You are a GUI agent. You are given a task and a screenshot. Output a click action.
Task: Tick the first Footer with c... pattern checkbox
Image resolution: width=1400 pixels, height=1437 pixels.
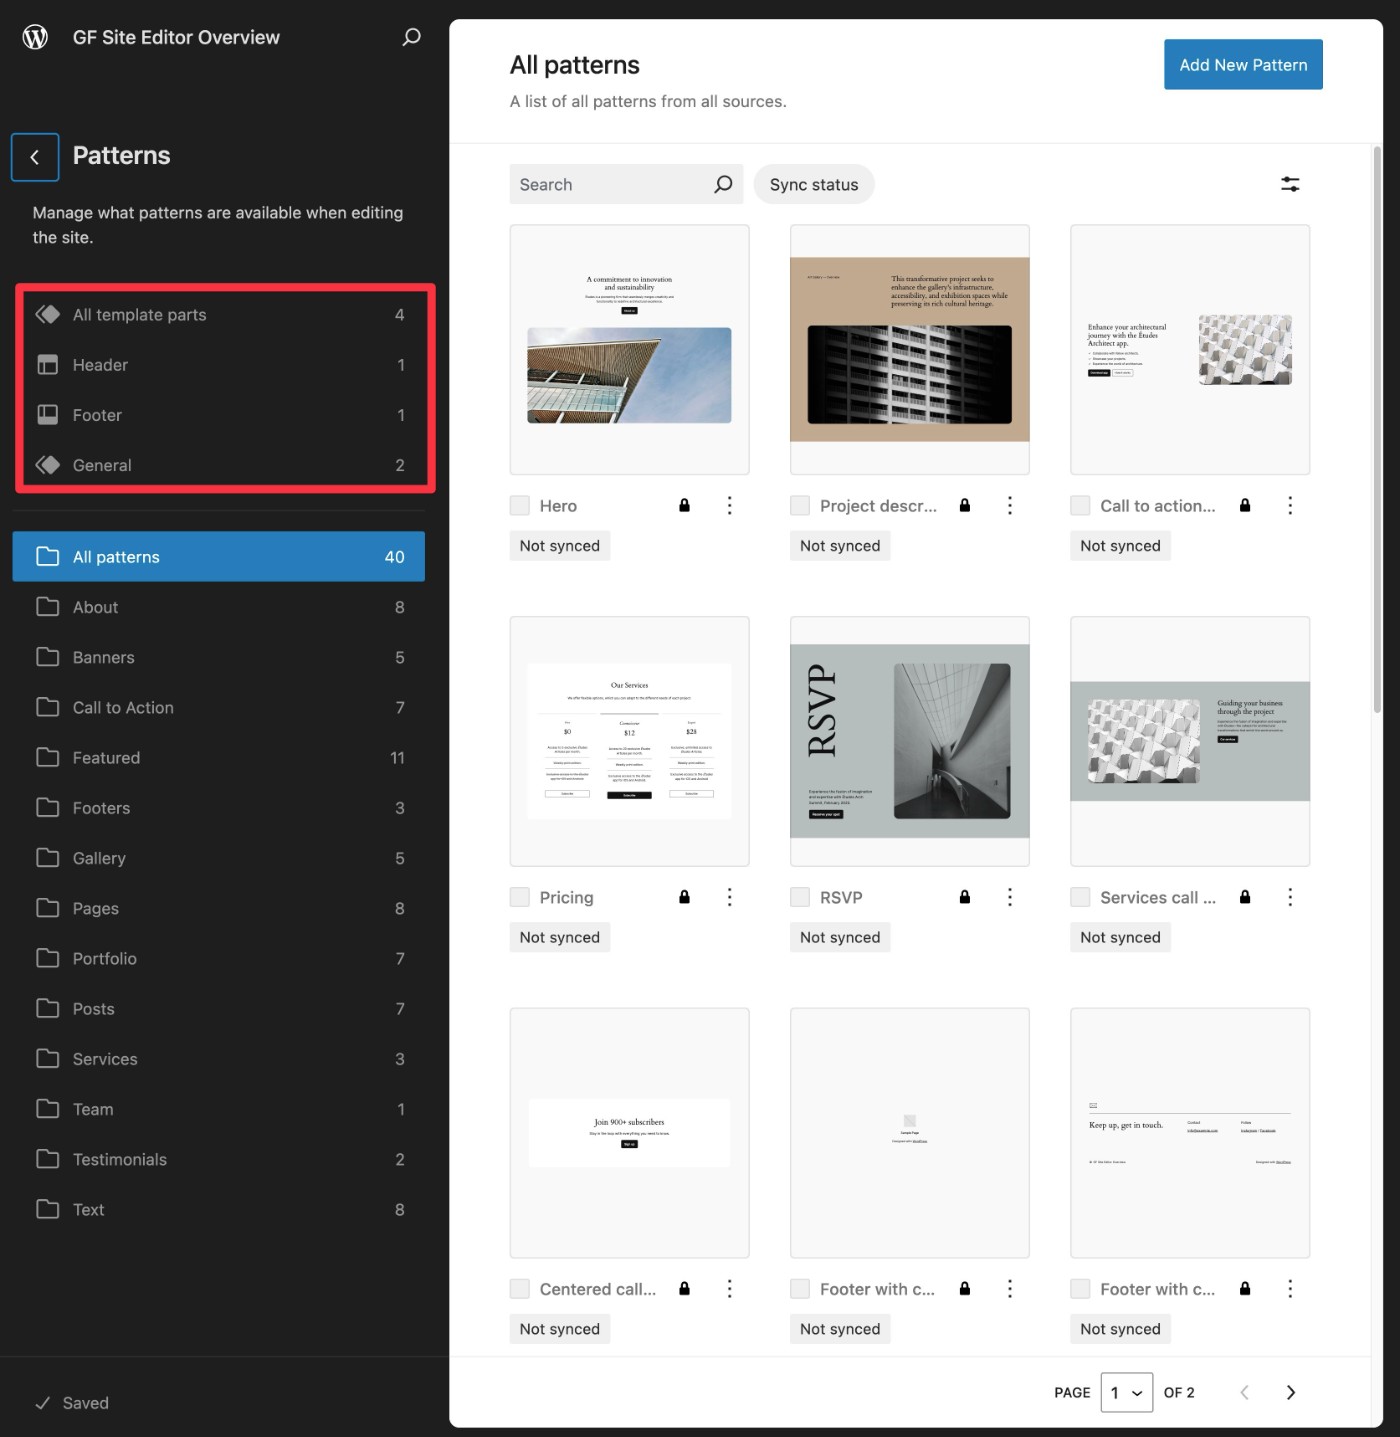point(800,1289)
